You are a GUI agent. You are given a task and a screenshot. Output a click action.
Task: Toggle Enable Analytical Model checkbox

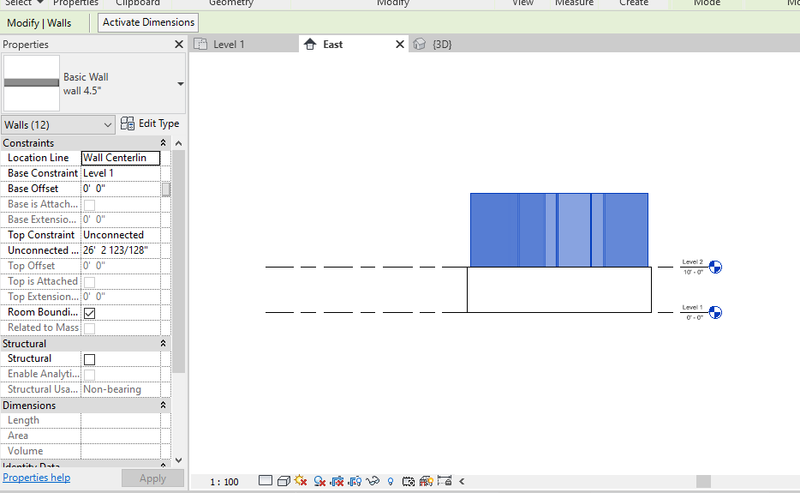click(x=89, y=375)
